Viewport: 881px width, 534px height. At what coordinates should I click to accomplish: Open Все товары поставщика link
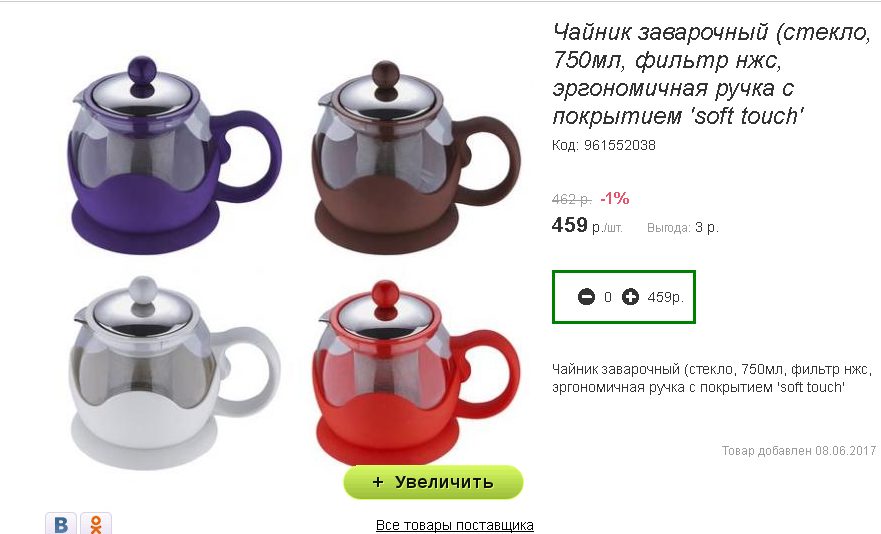[455, 525]
